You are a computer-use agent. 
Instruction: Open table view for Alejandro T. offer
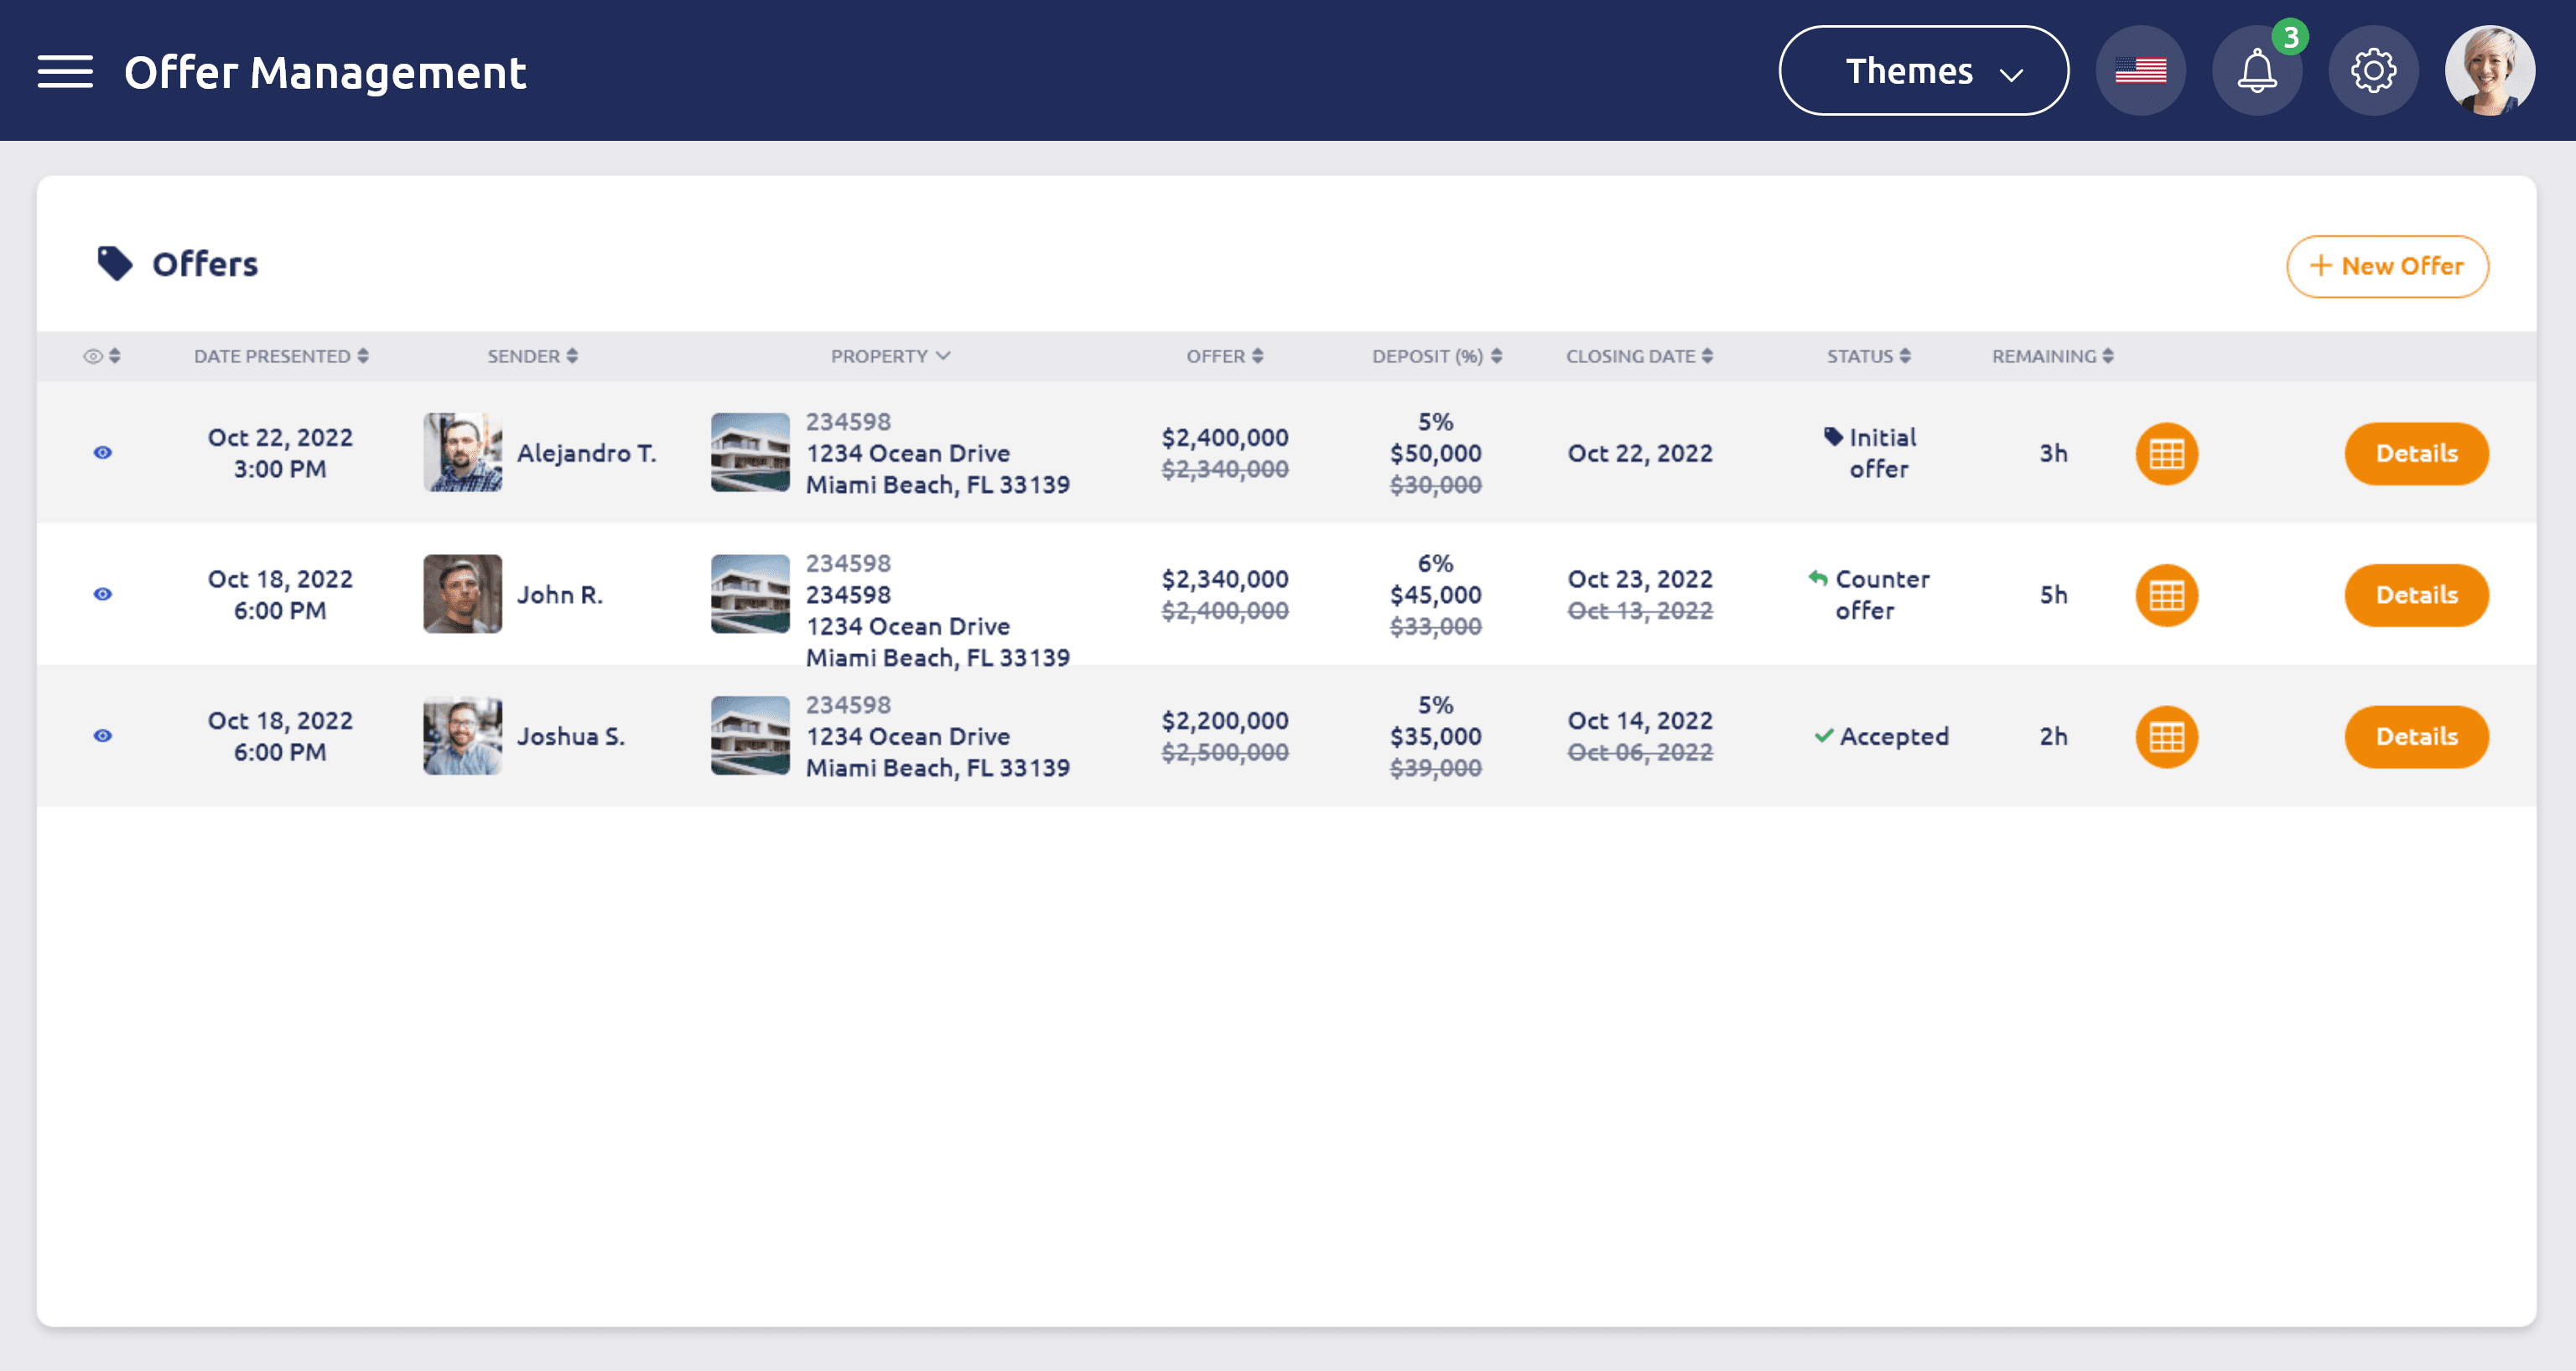2166,454
